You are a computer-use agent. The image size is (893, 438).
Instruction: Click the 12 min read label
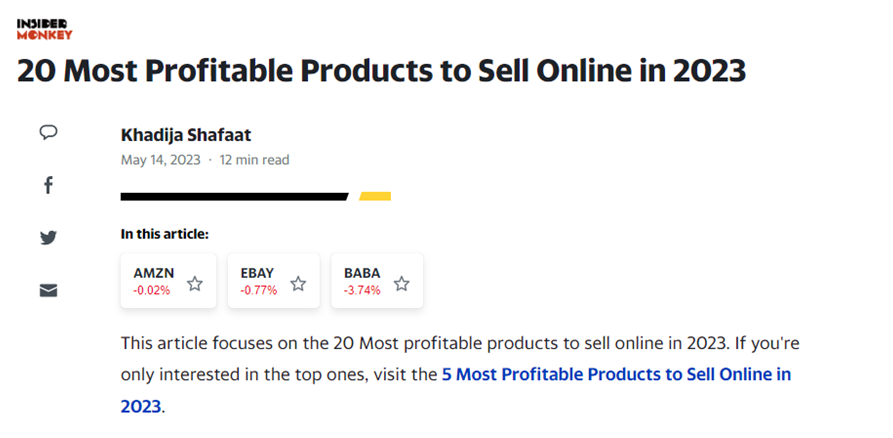[x=255, y=160]
